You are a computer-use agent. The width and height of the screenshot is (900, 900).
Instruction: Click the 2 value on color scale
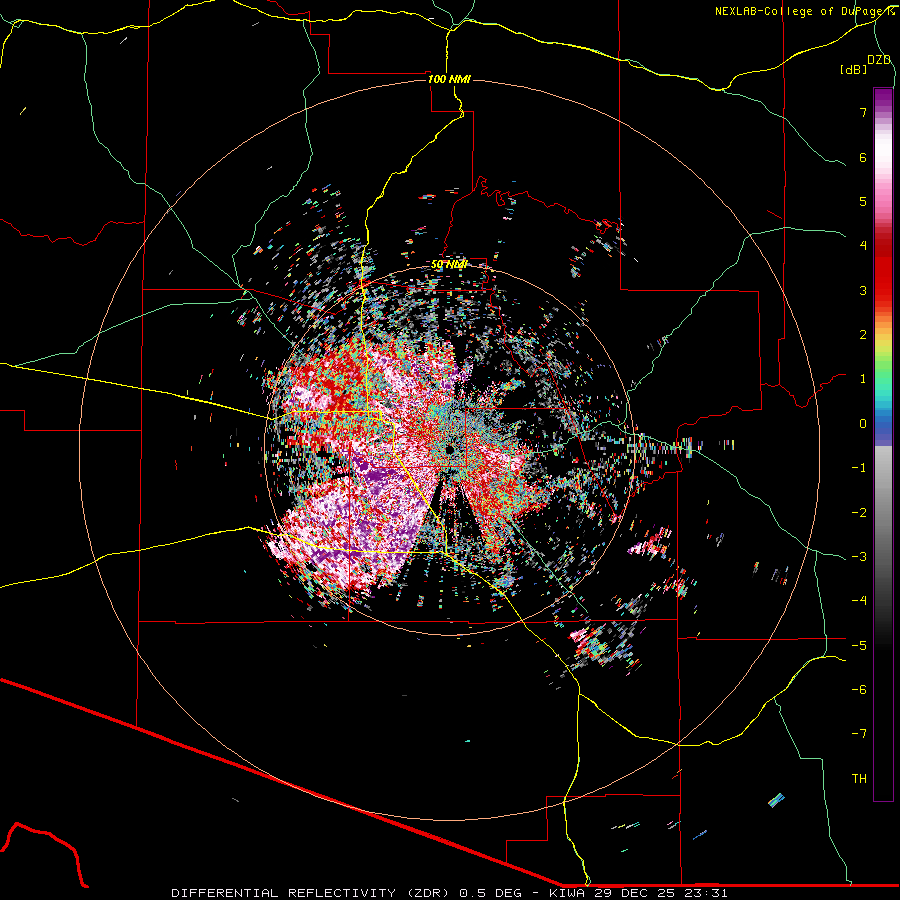[863, 335]
